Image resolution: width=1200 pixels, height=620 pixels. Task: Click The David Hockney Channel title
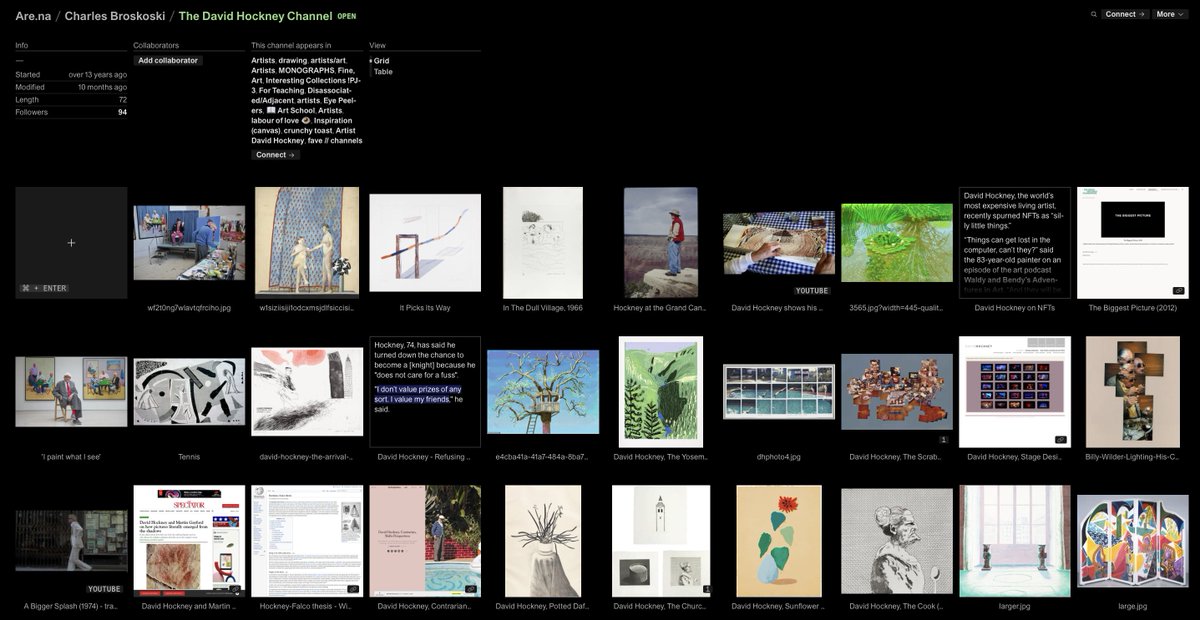(253, 16)
